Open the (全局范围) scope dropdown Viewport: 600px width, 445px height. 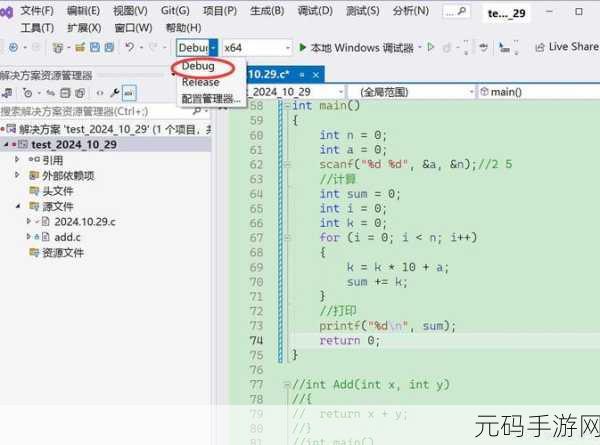411,92
